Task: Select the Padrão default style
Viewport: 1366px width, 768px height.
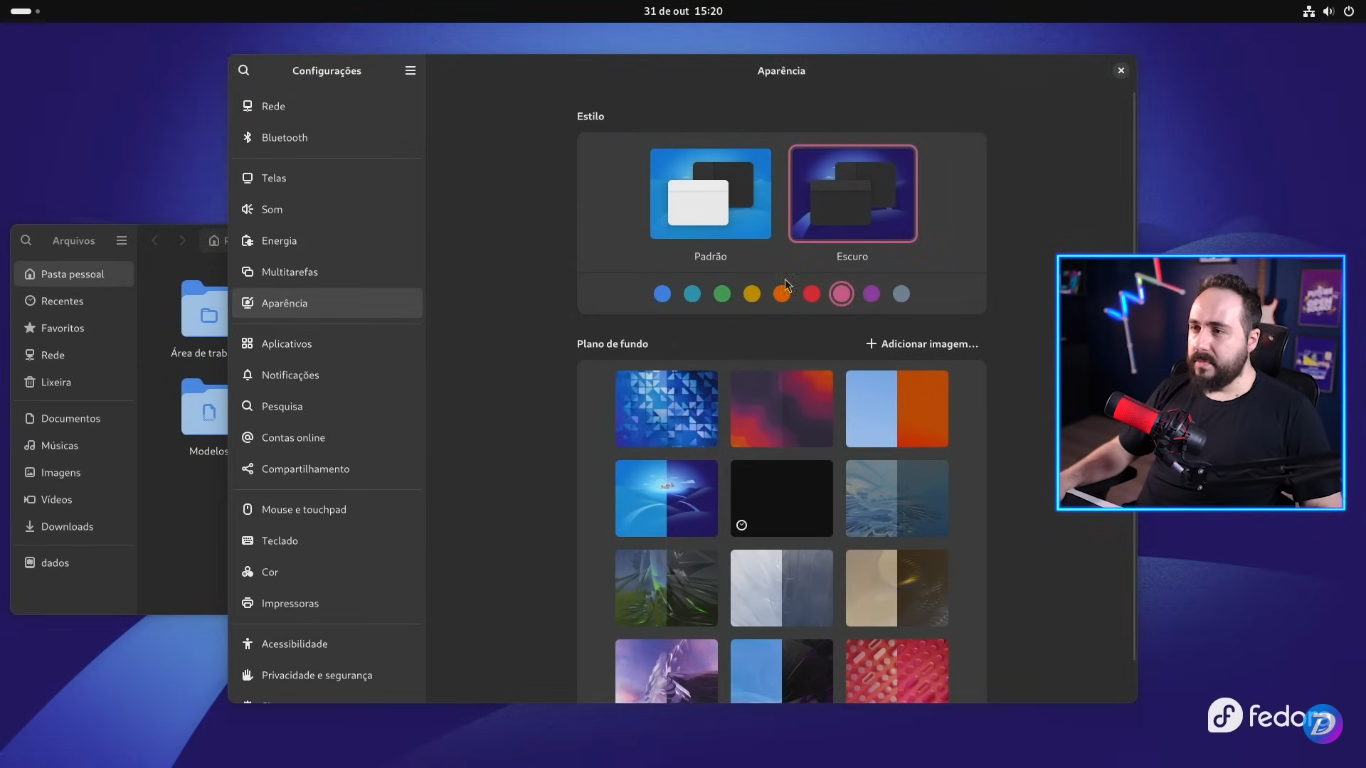Action: (710, 194)
